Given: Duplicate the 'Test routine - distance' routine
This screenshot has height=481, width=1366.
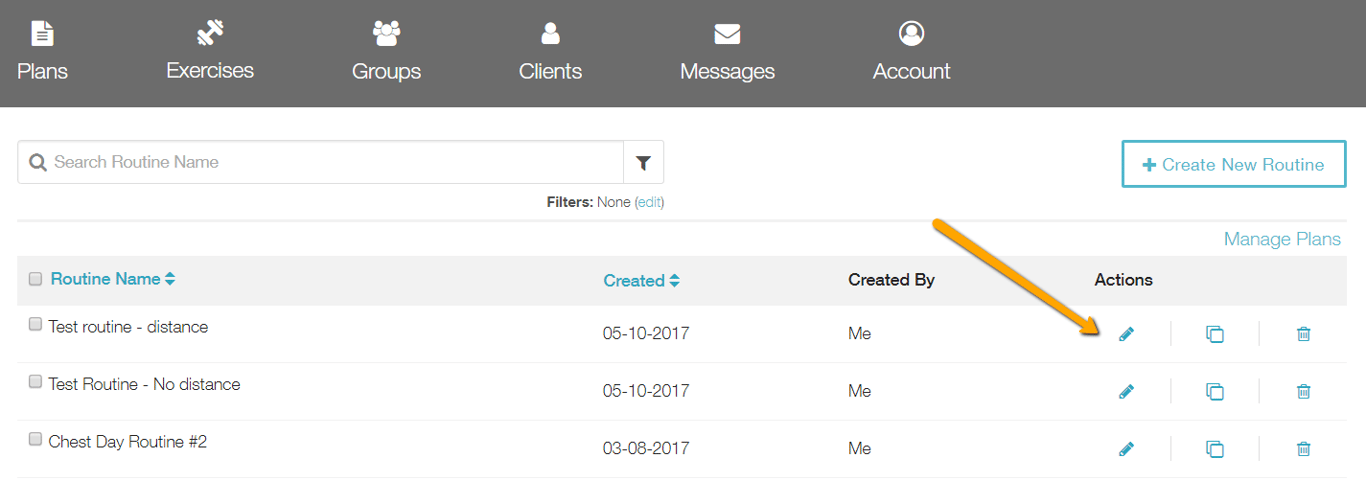Looking at the screenshot, I should (x=1215, y=334).
